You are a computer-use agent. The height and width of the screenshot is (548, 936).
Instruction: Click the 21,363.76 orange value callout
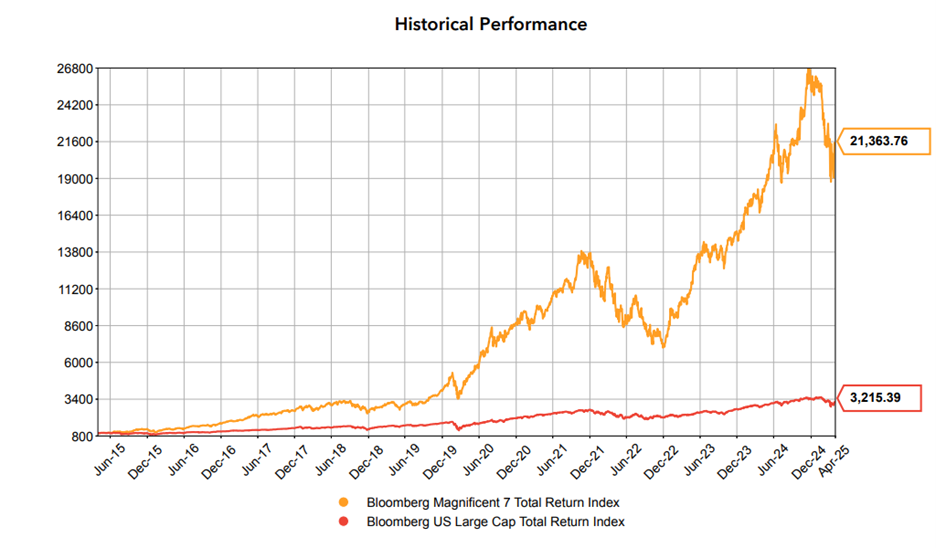click(880, 142)
